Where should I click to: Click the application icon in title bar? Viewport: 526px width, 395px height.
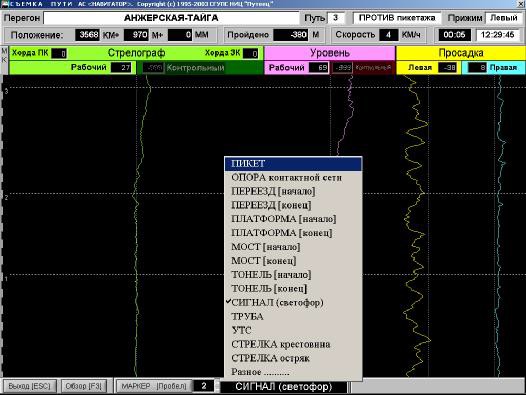pyautogui.click(x=5, y=4)
